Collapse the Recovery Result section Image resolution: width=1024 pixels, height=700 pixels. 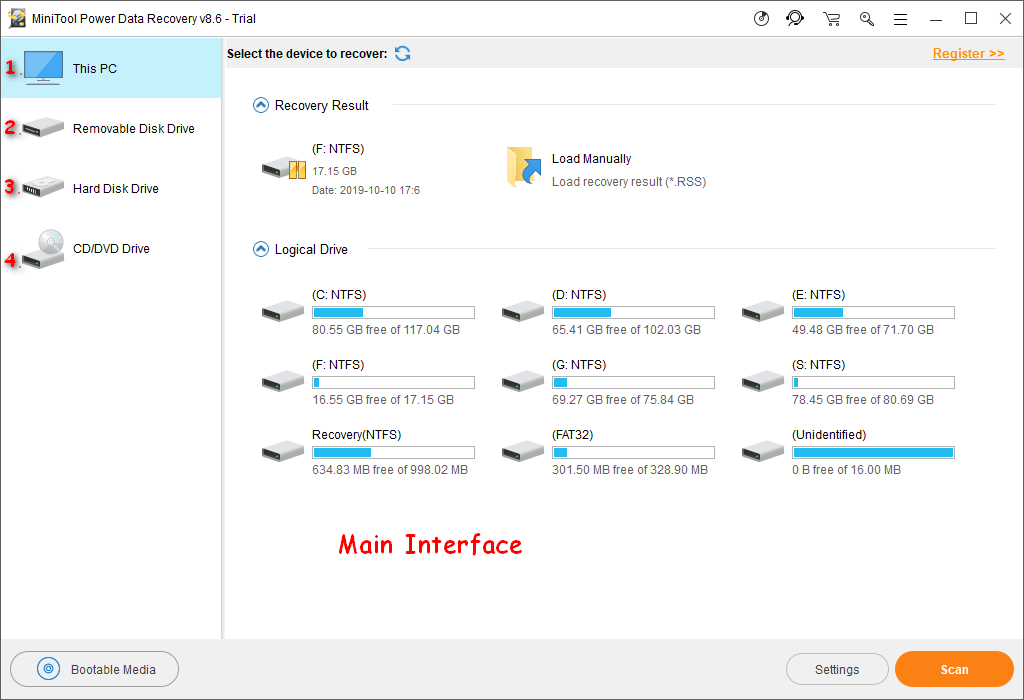pos(261,105)
